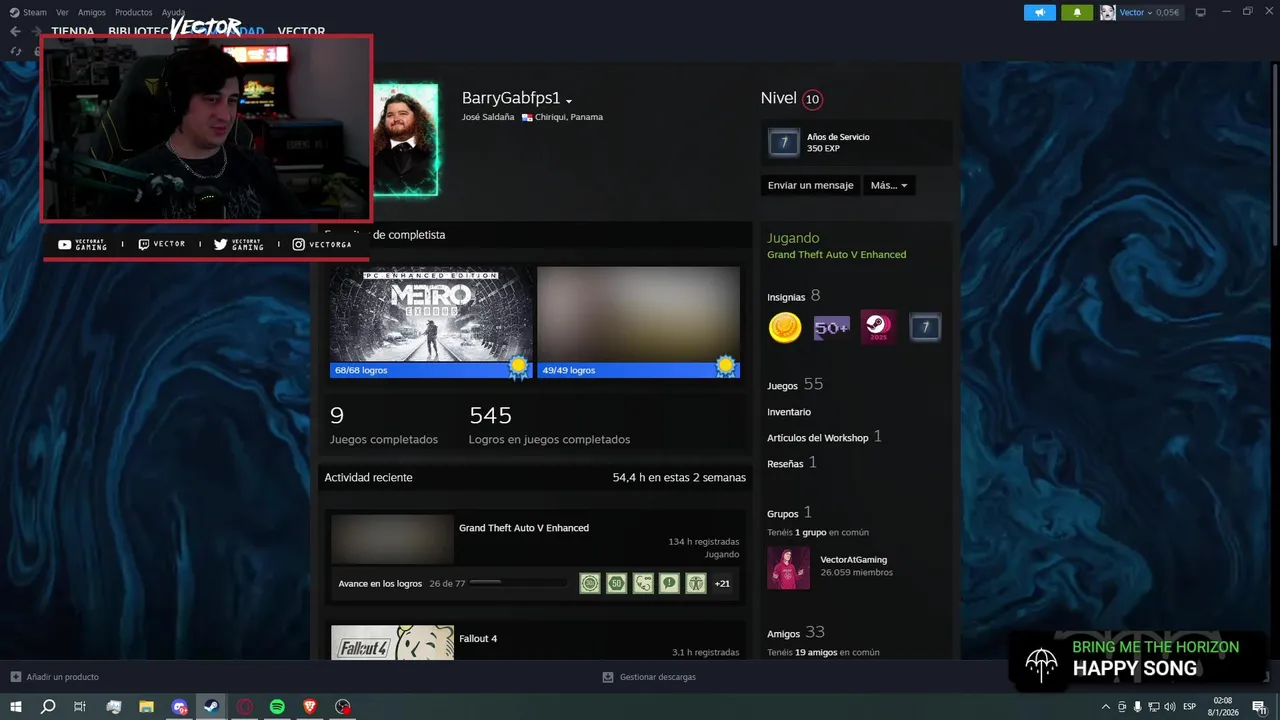This screenshot has height=720, width=1280.
Task: Open Opera GX from the taskbar
Action: coord(245,707)
